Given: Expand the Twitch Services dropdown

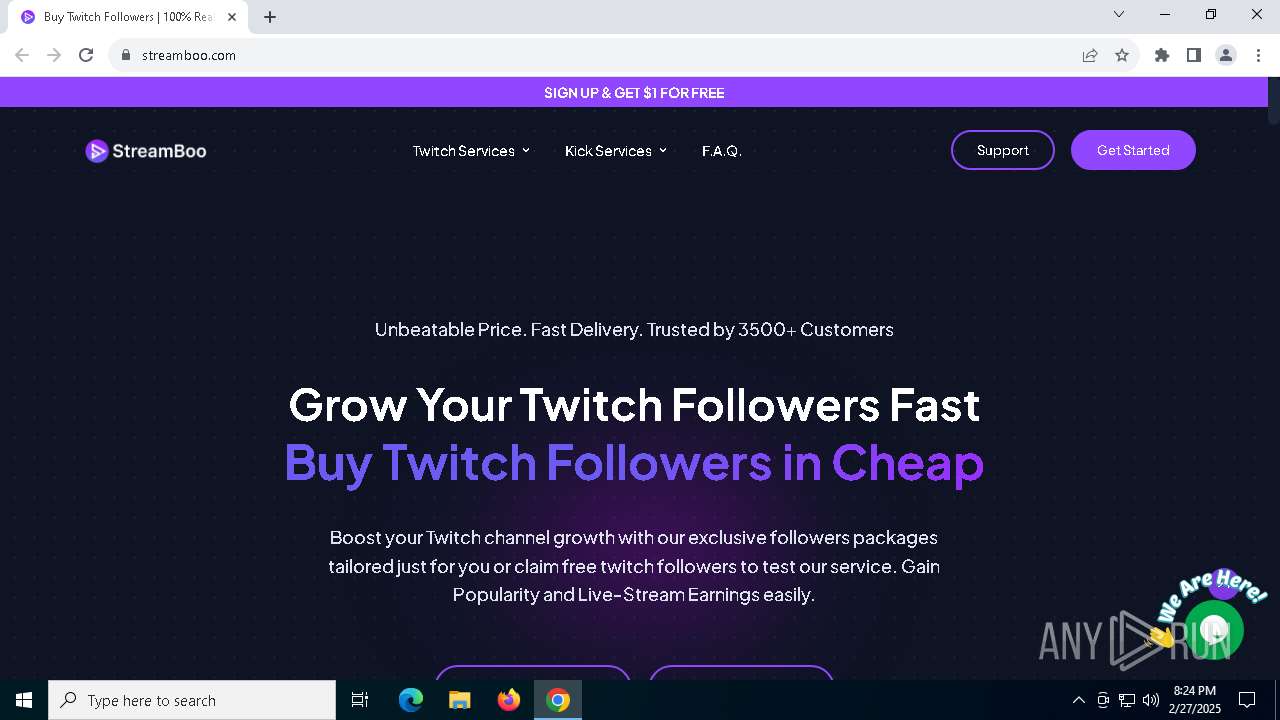Looking at the screenshot, I should click(471, 151).
